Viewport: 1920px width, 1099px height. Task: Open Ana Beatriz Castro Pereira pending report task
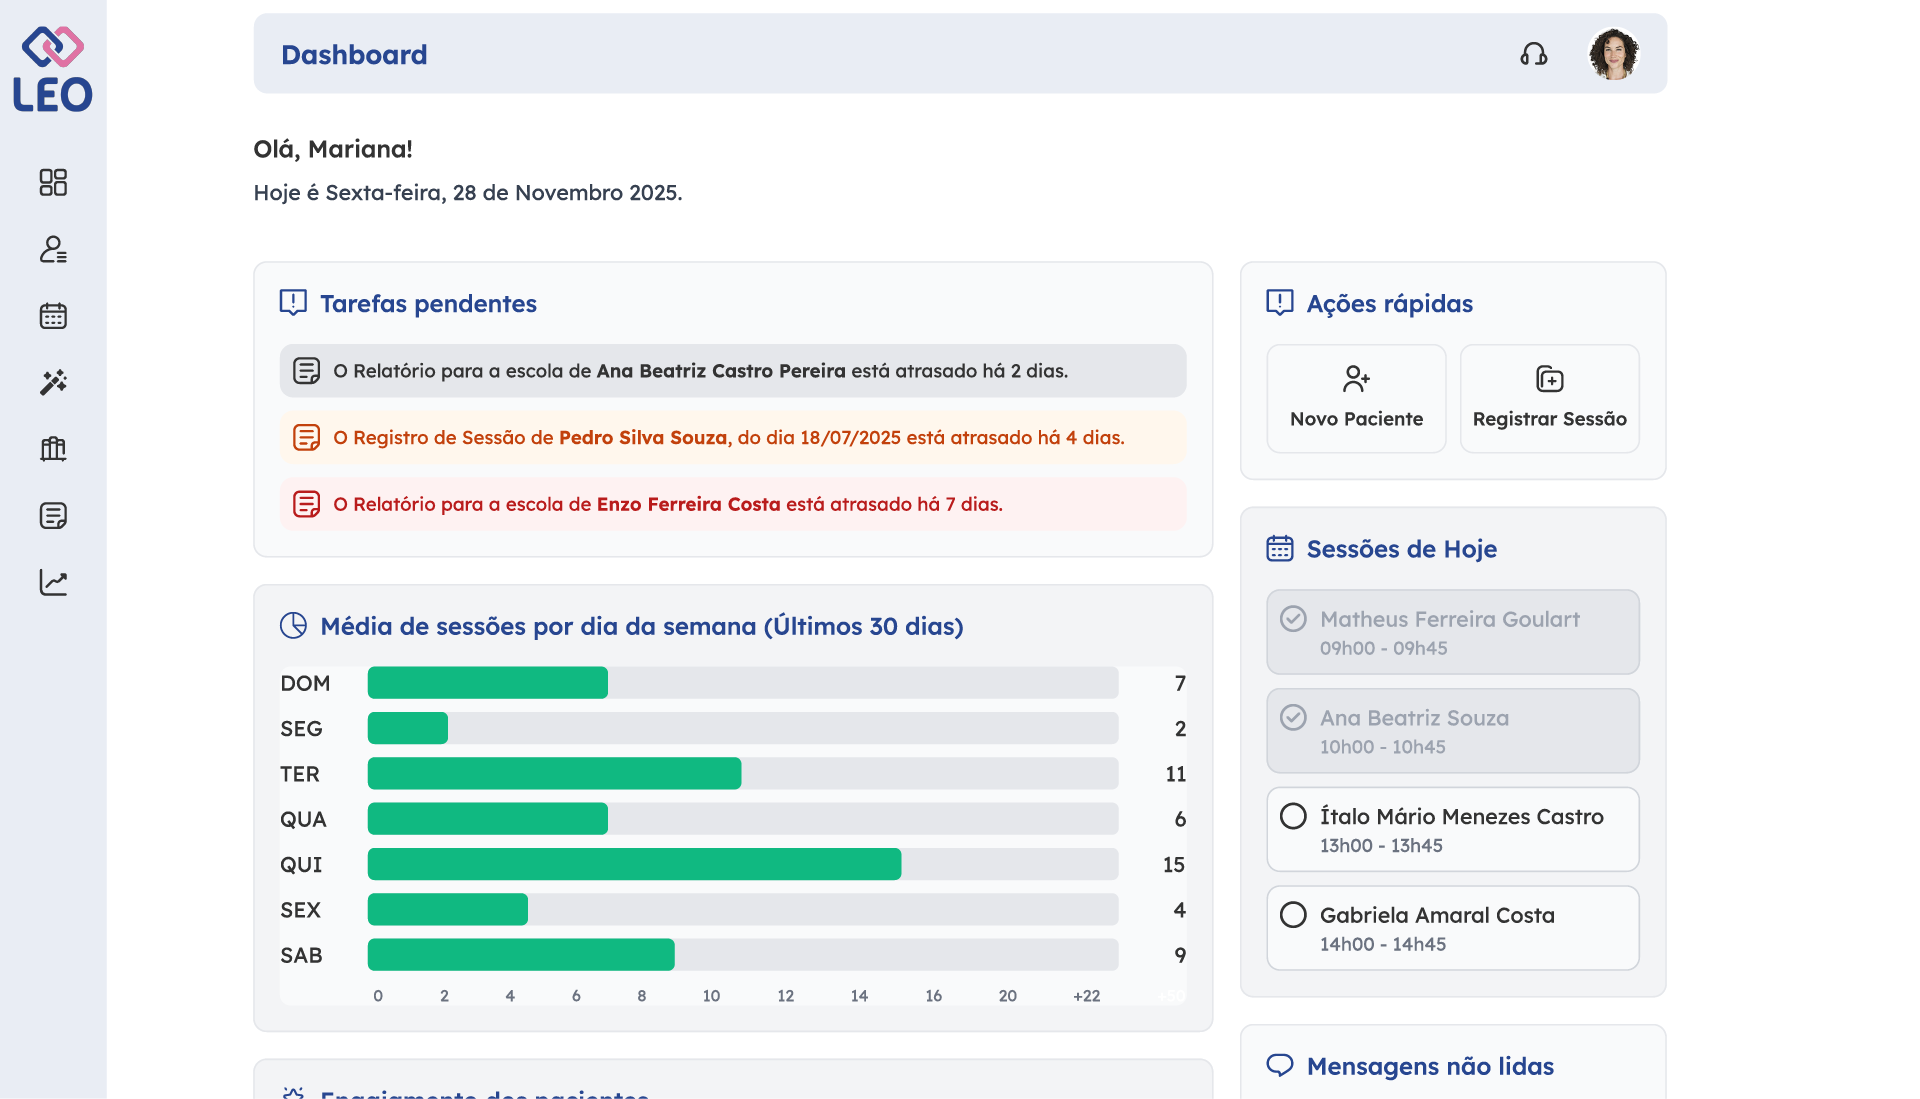[733, 371]
